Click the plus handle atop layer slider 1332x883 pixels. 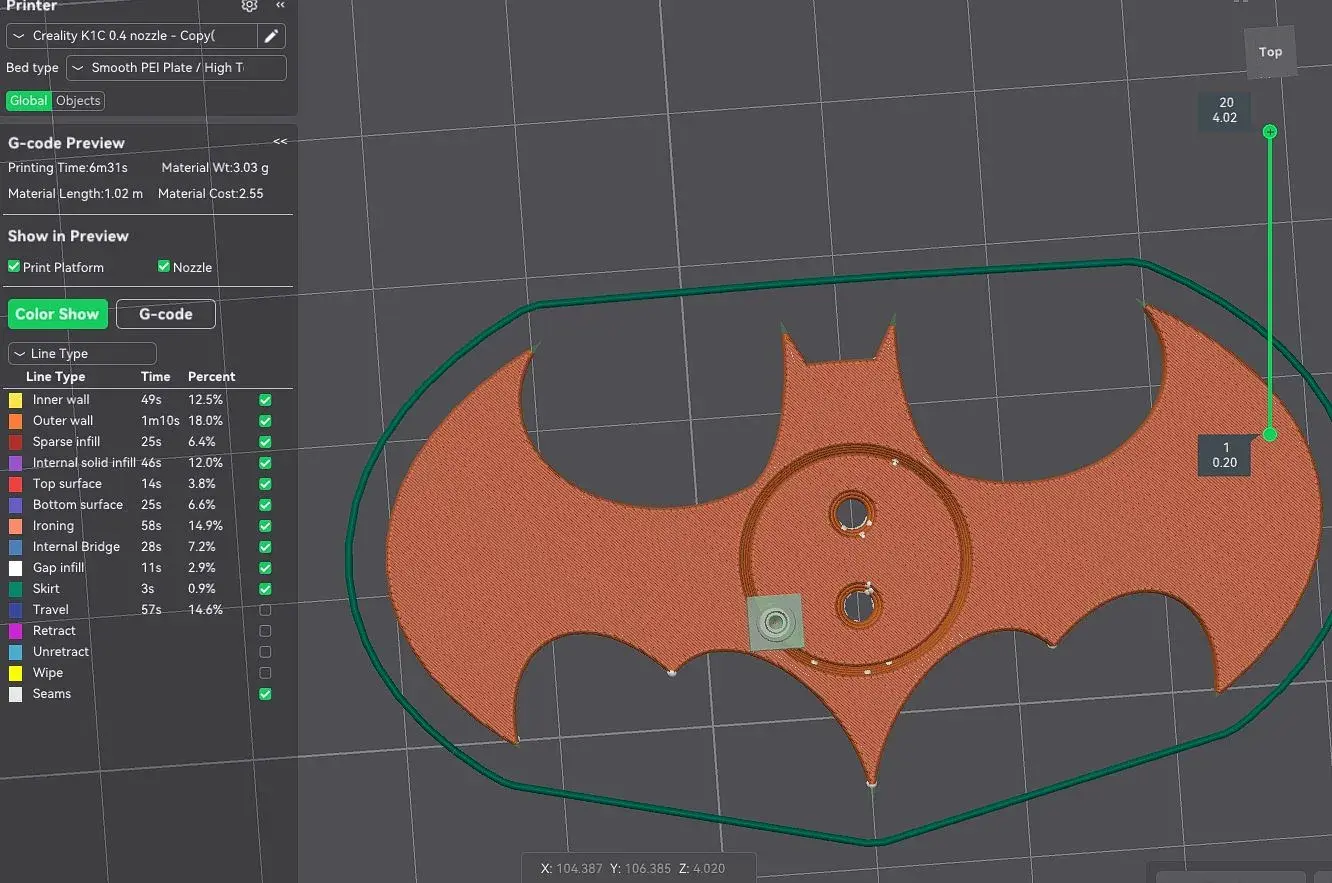[1270, 131]
